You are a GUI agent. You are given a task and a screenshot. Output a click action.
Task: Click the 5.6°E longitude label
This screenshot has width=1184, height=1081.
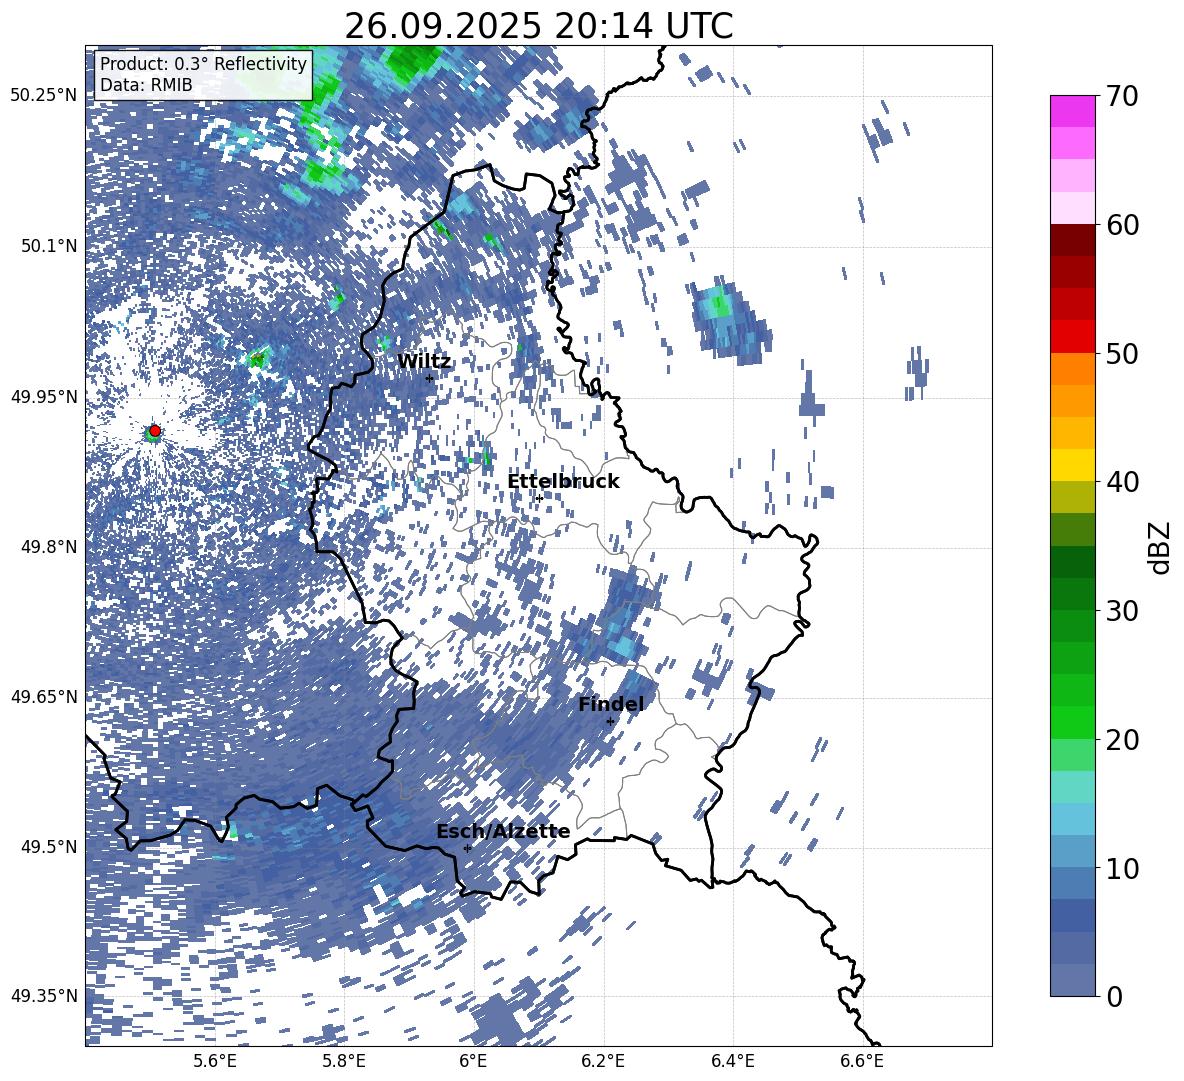[x=214, y=1061]
